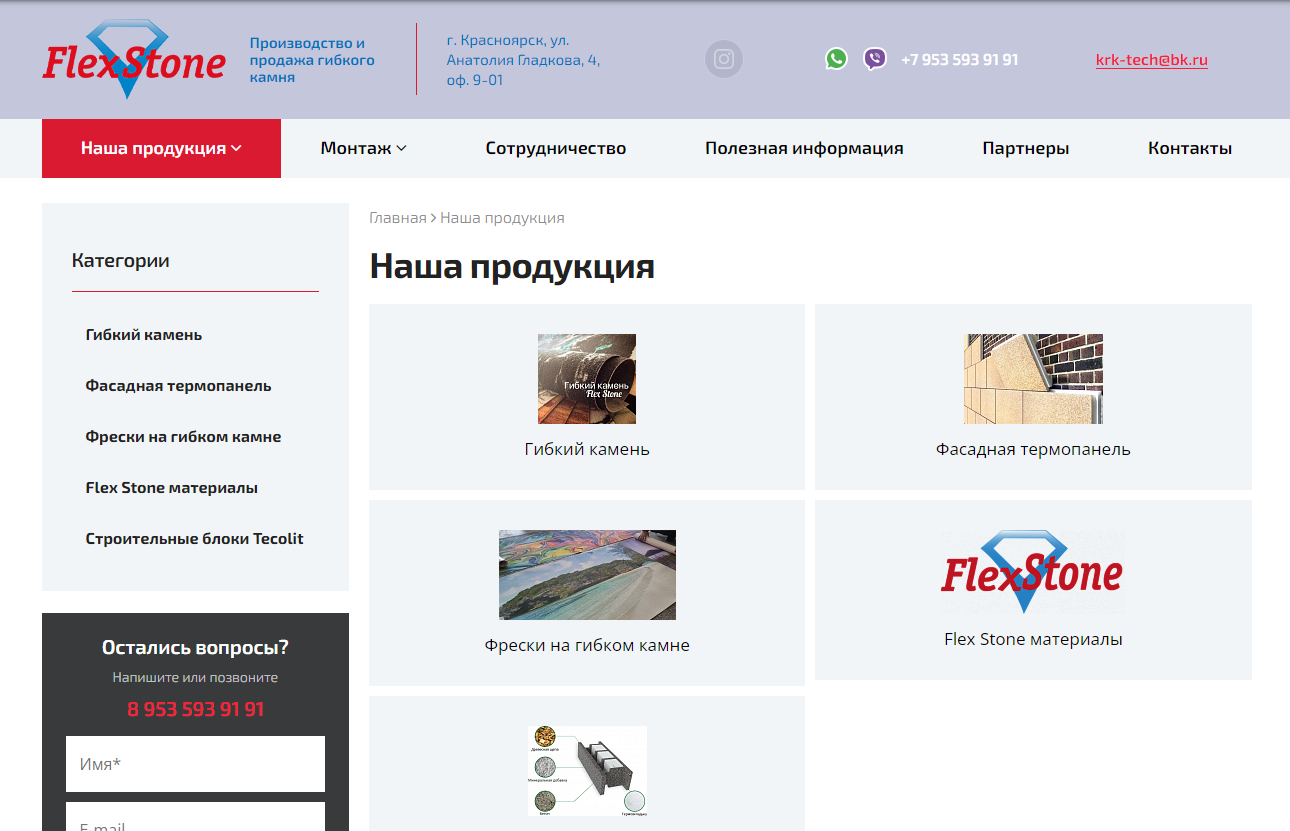
Task: Click the Фасадная термопанель card title
Action: click(1033, 449)
